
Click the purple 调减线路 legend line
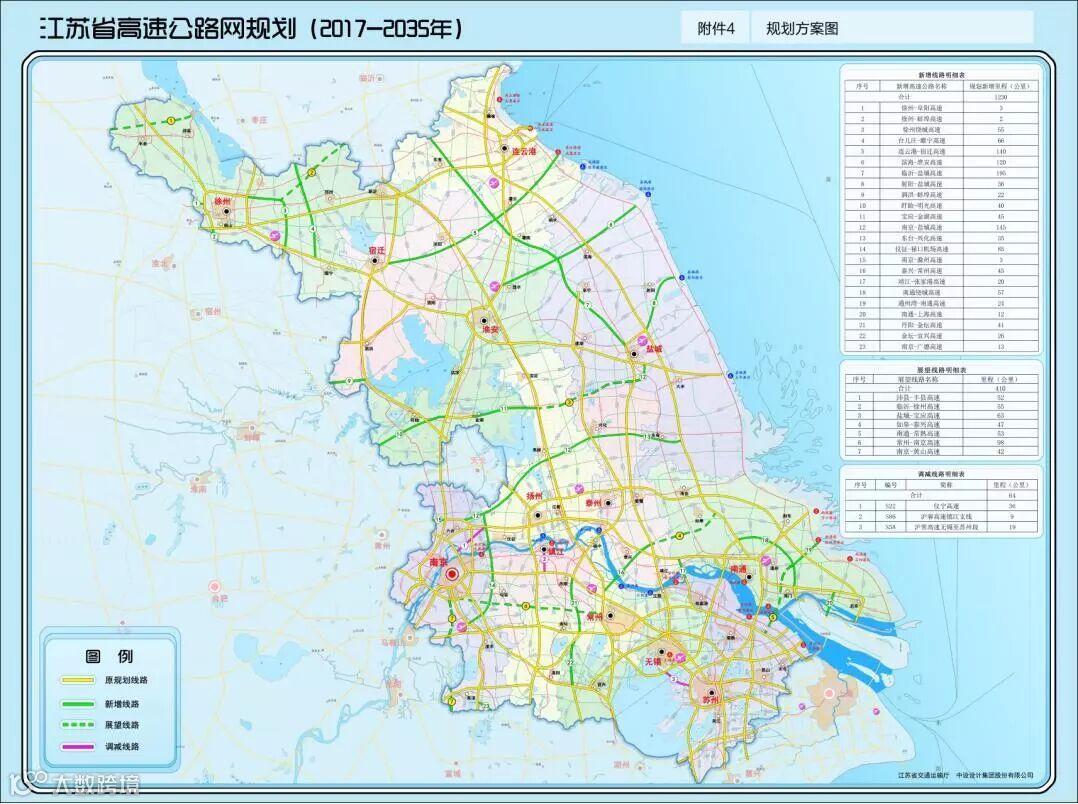pyautogui.click(x=77, y=747)
